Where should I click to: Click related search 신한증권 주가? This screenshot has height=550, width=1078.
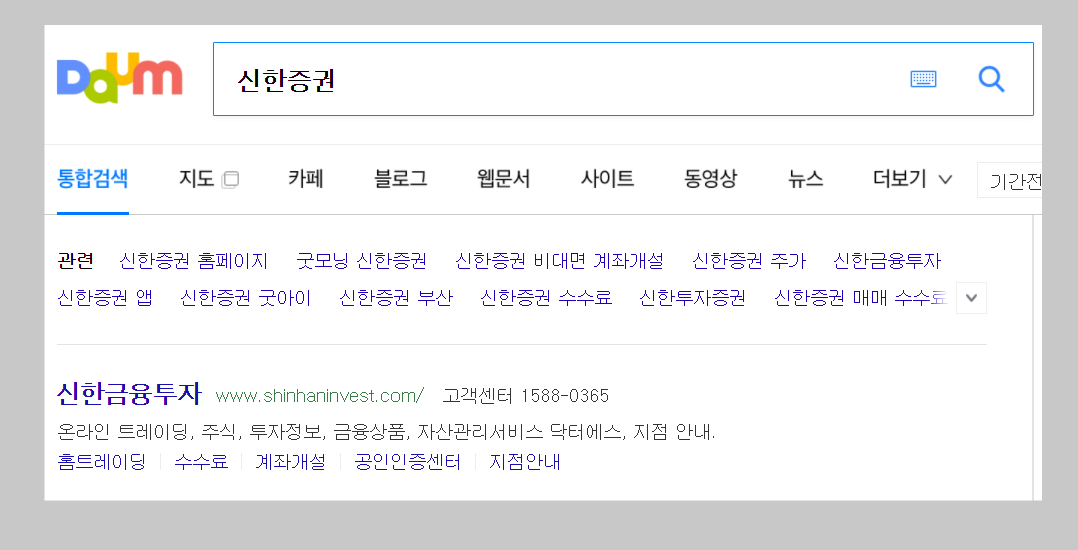click(x=749, y=261)
